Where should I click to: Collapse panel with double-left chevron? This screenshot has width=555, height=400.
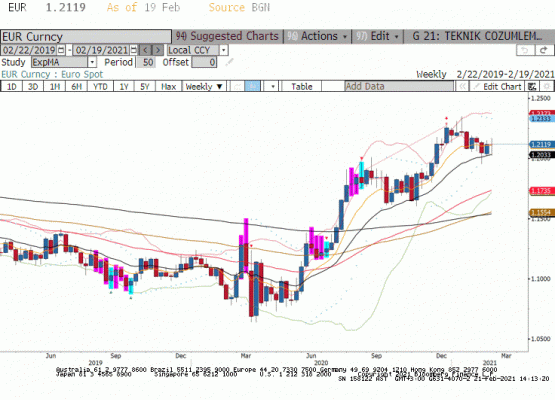coord(462,86)
